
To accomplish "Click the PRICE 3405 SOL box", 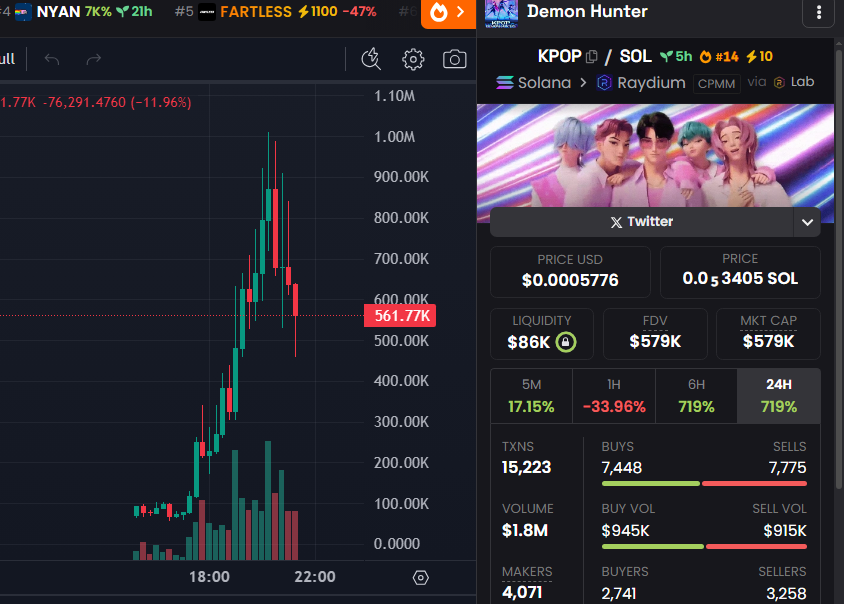I will pos(740,272).
